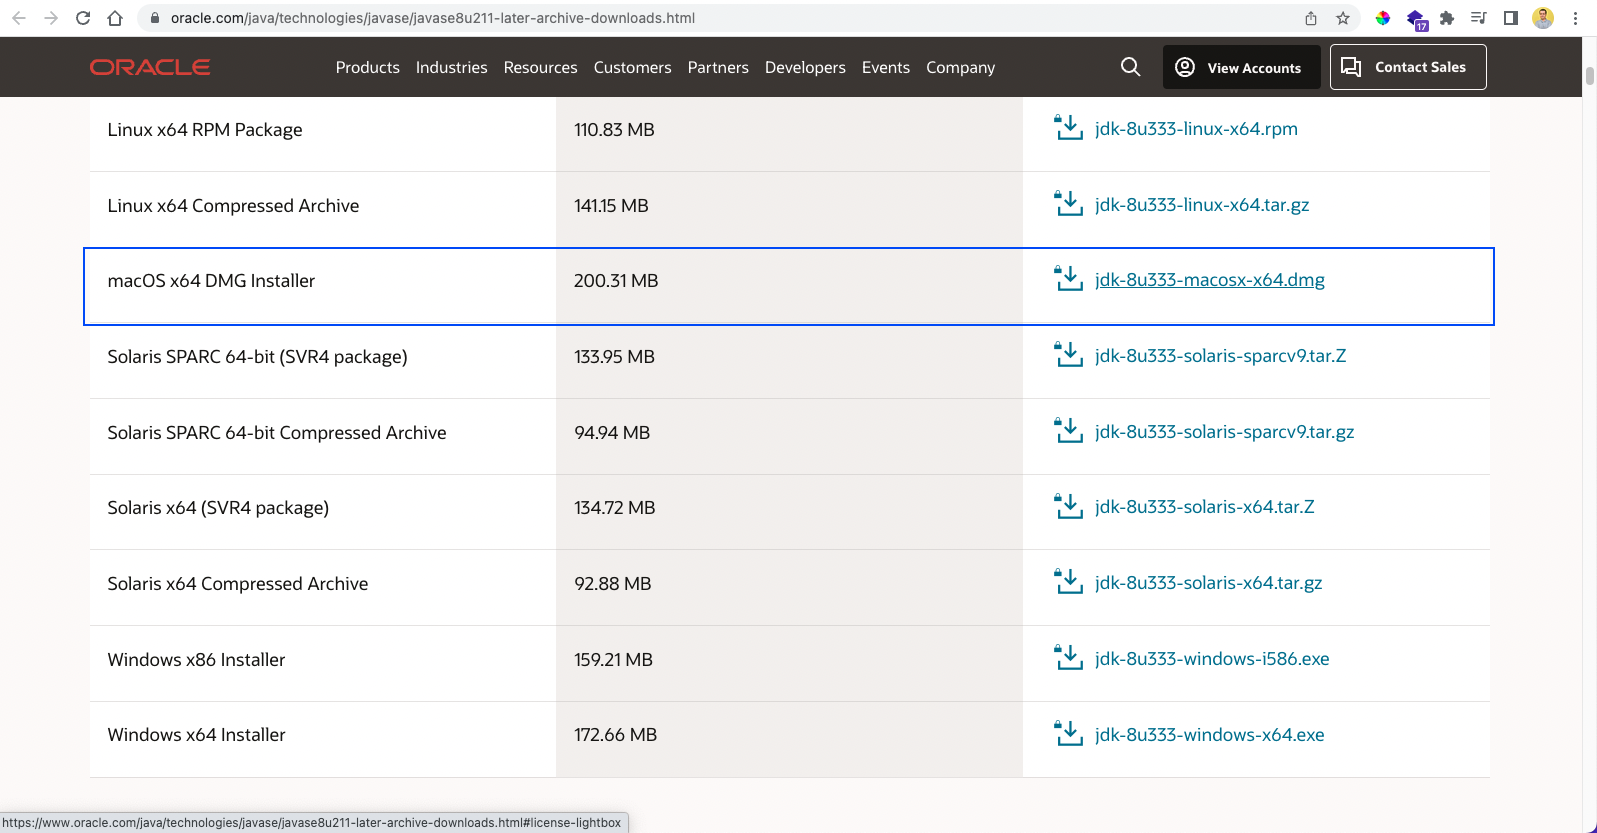Screen dimensions: 1597x833
Task: Open the Company menu
Action: coord(960,67)
